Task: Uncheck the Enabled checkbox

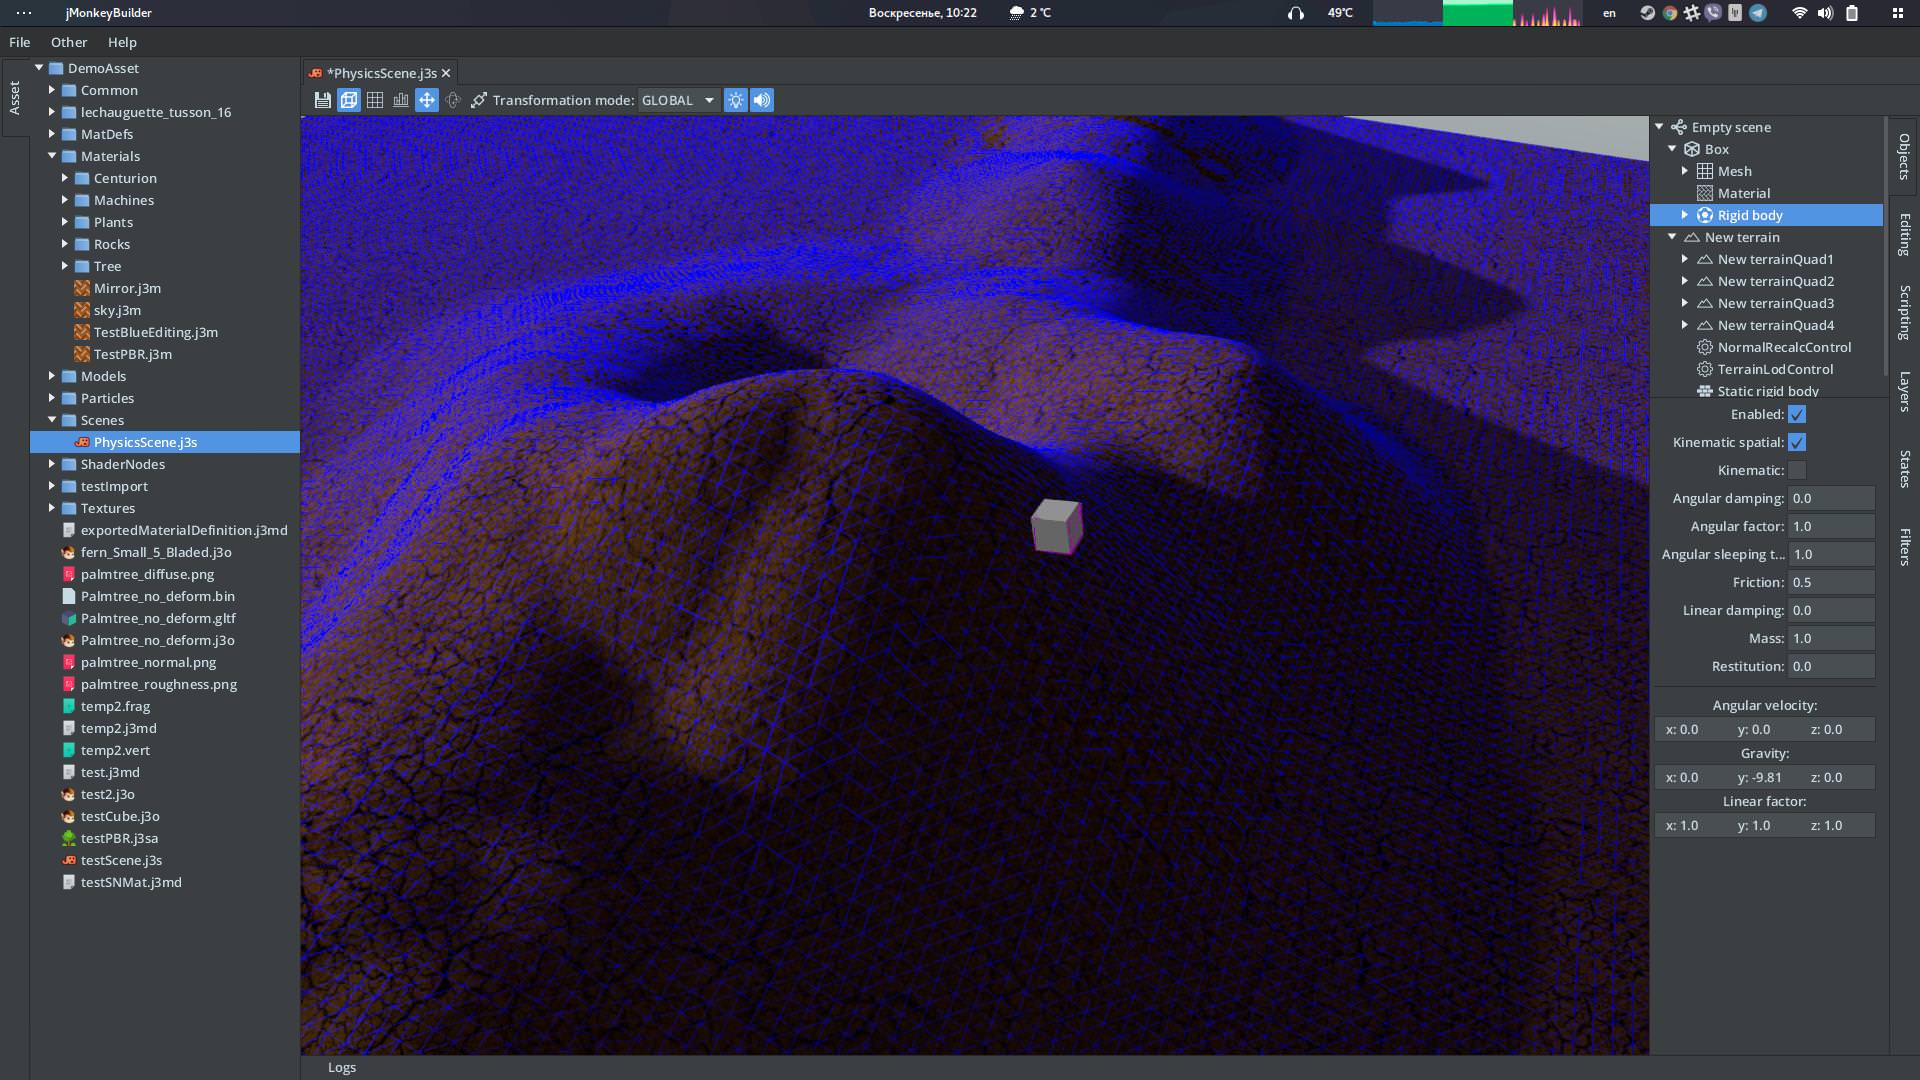Action: [x=1797, y=414]
